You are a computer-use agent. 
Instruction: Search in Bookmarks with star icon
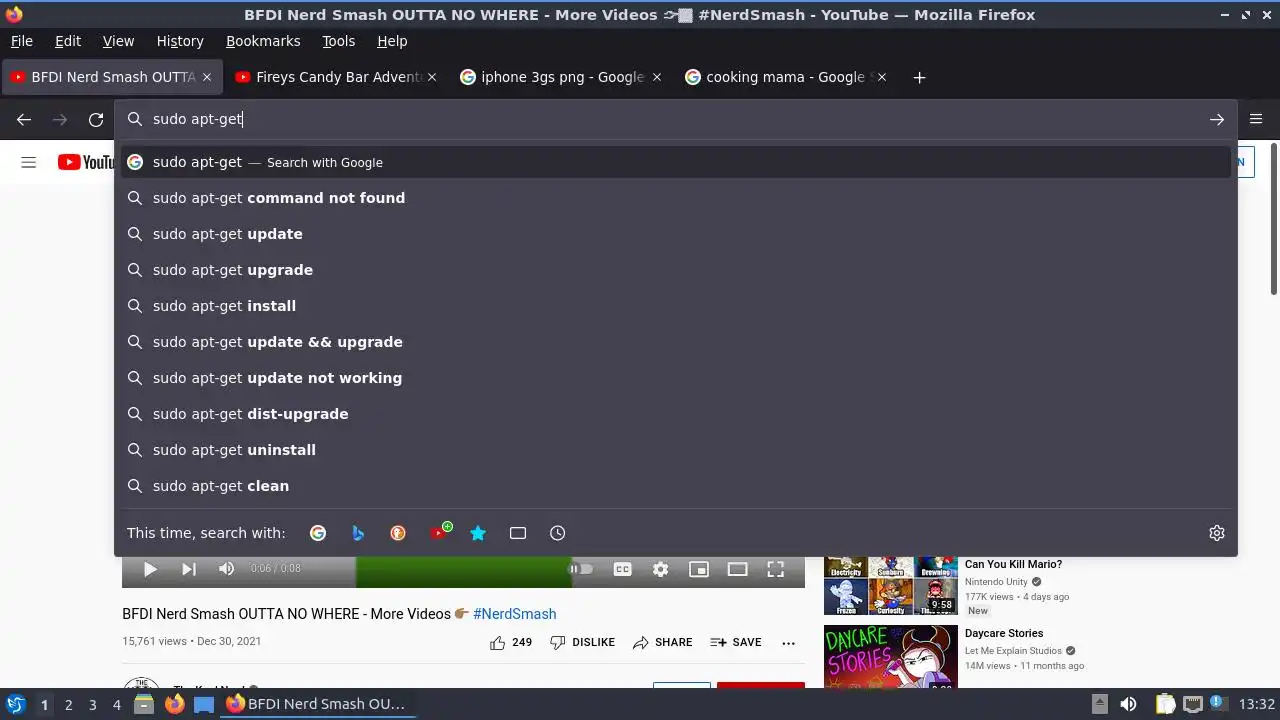pyautogui.click(x=478, y=533)
